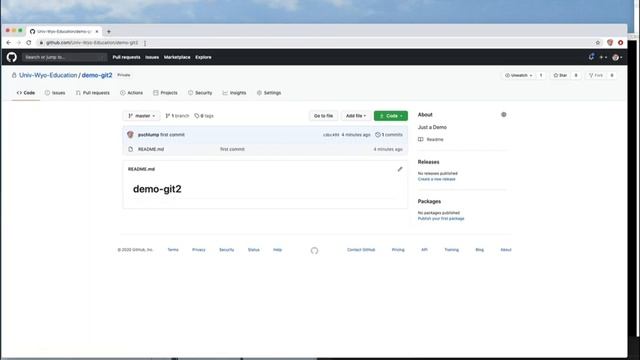View the 0 tags link
This screenshot has height=360, width=640.
204,116
